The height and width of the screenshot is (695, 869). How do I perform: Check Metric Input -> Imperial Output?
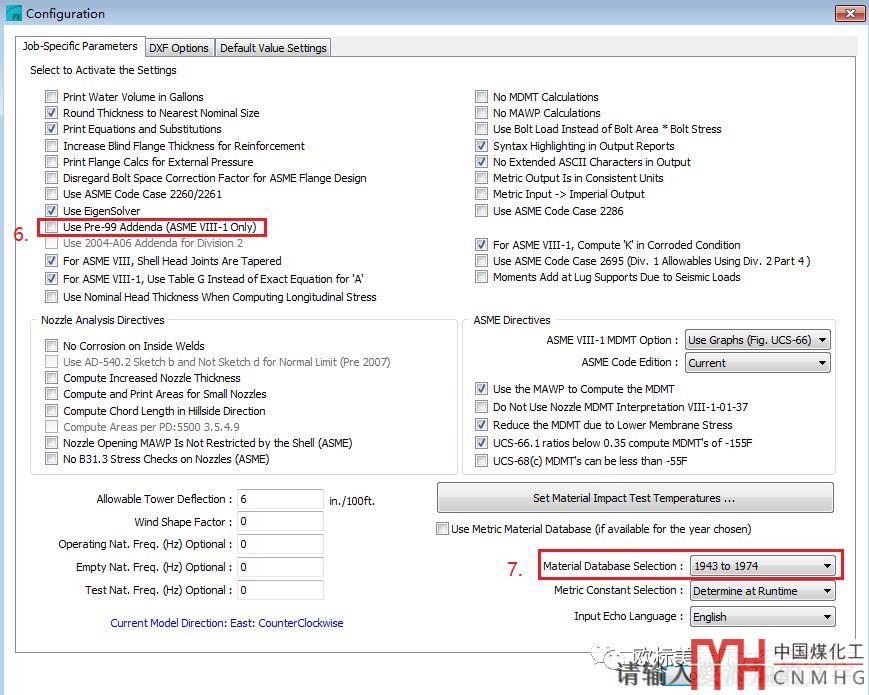pos(482,194)
